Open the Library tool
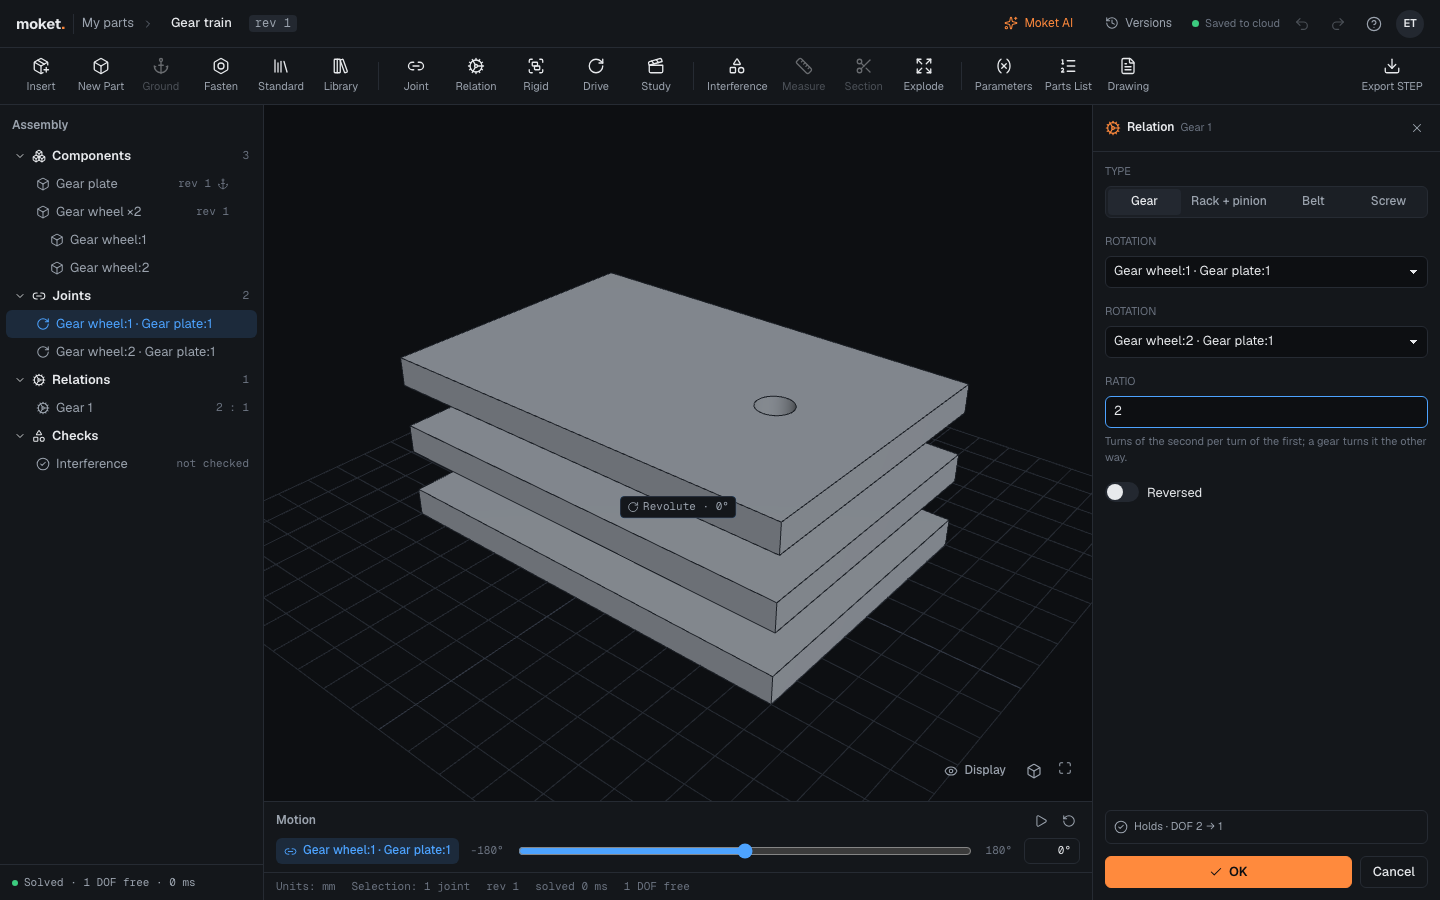 [341, 75]
